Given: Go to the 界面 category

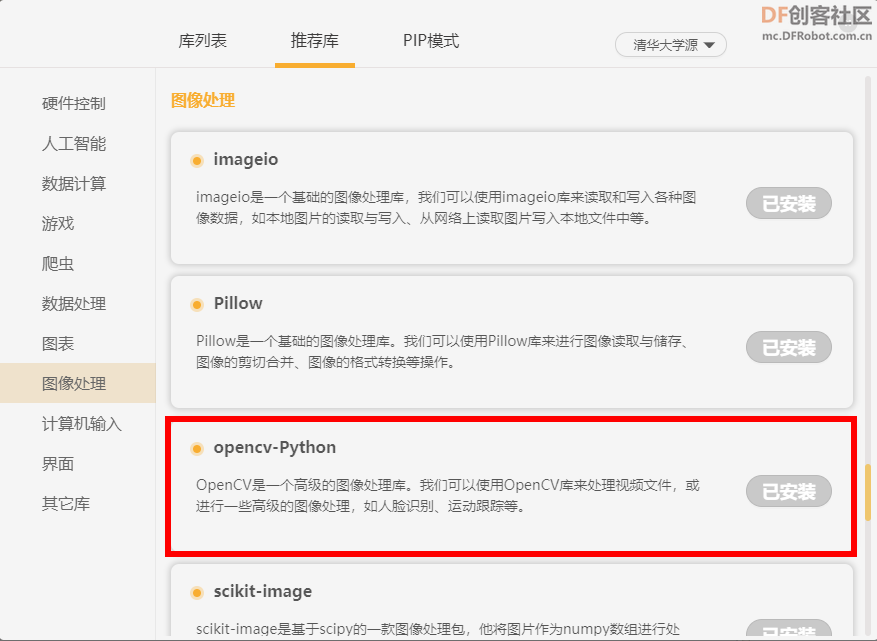Looking at the screenshot, I should point(58,464).
